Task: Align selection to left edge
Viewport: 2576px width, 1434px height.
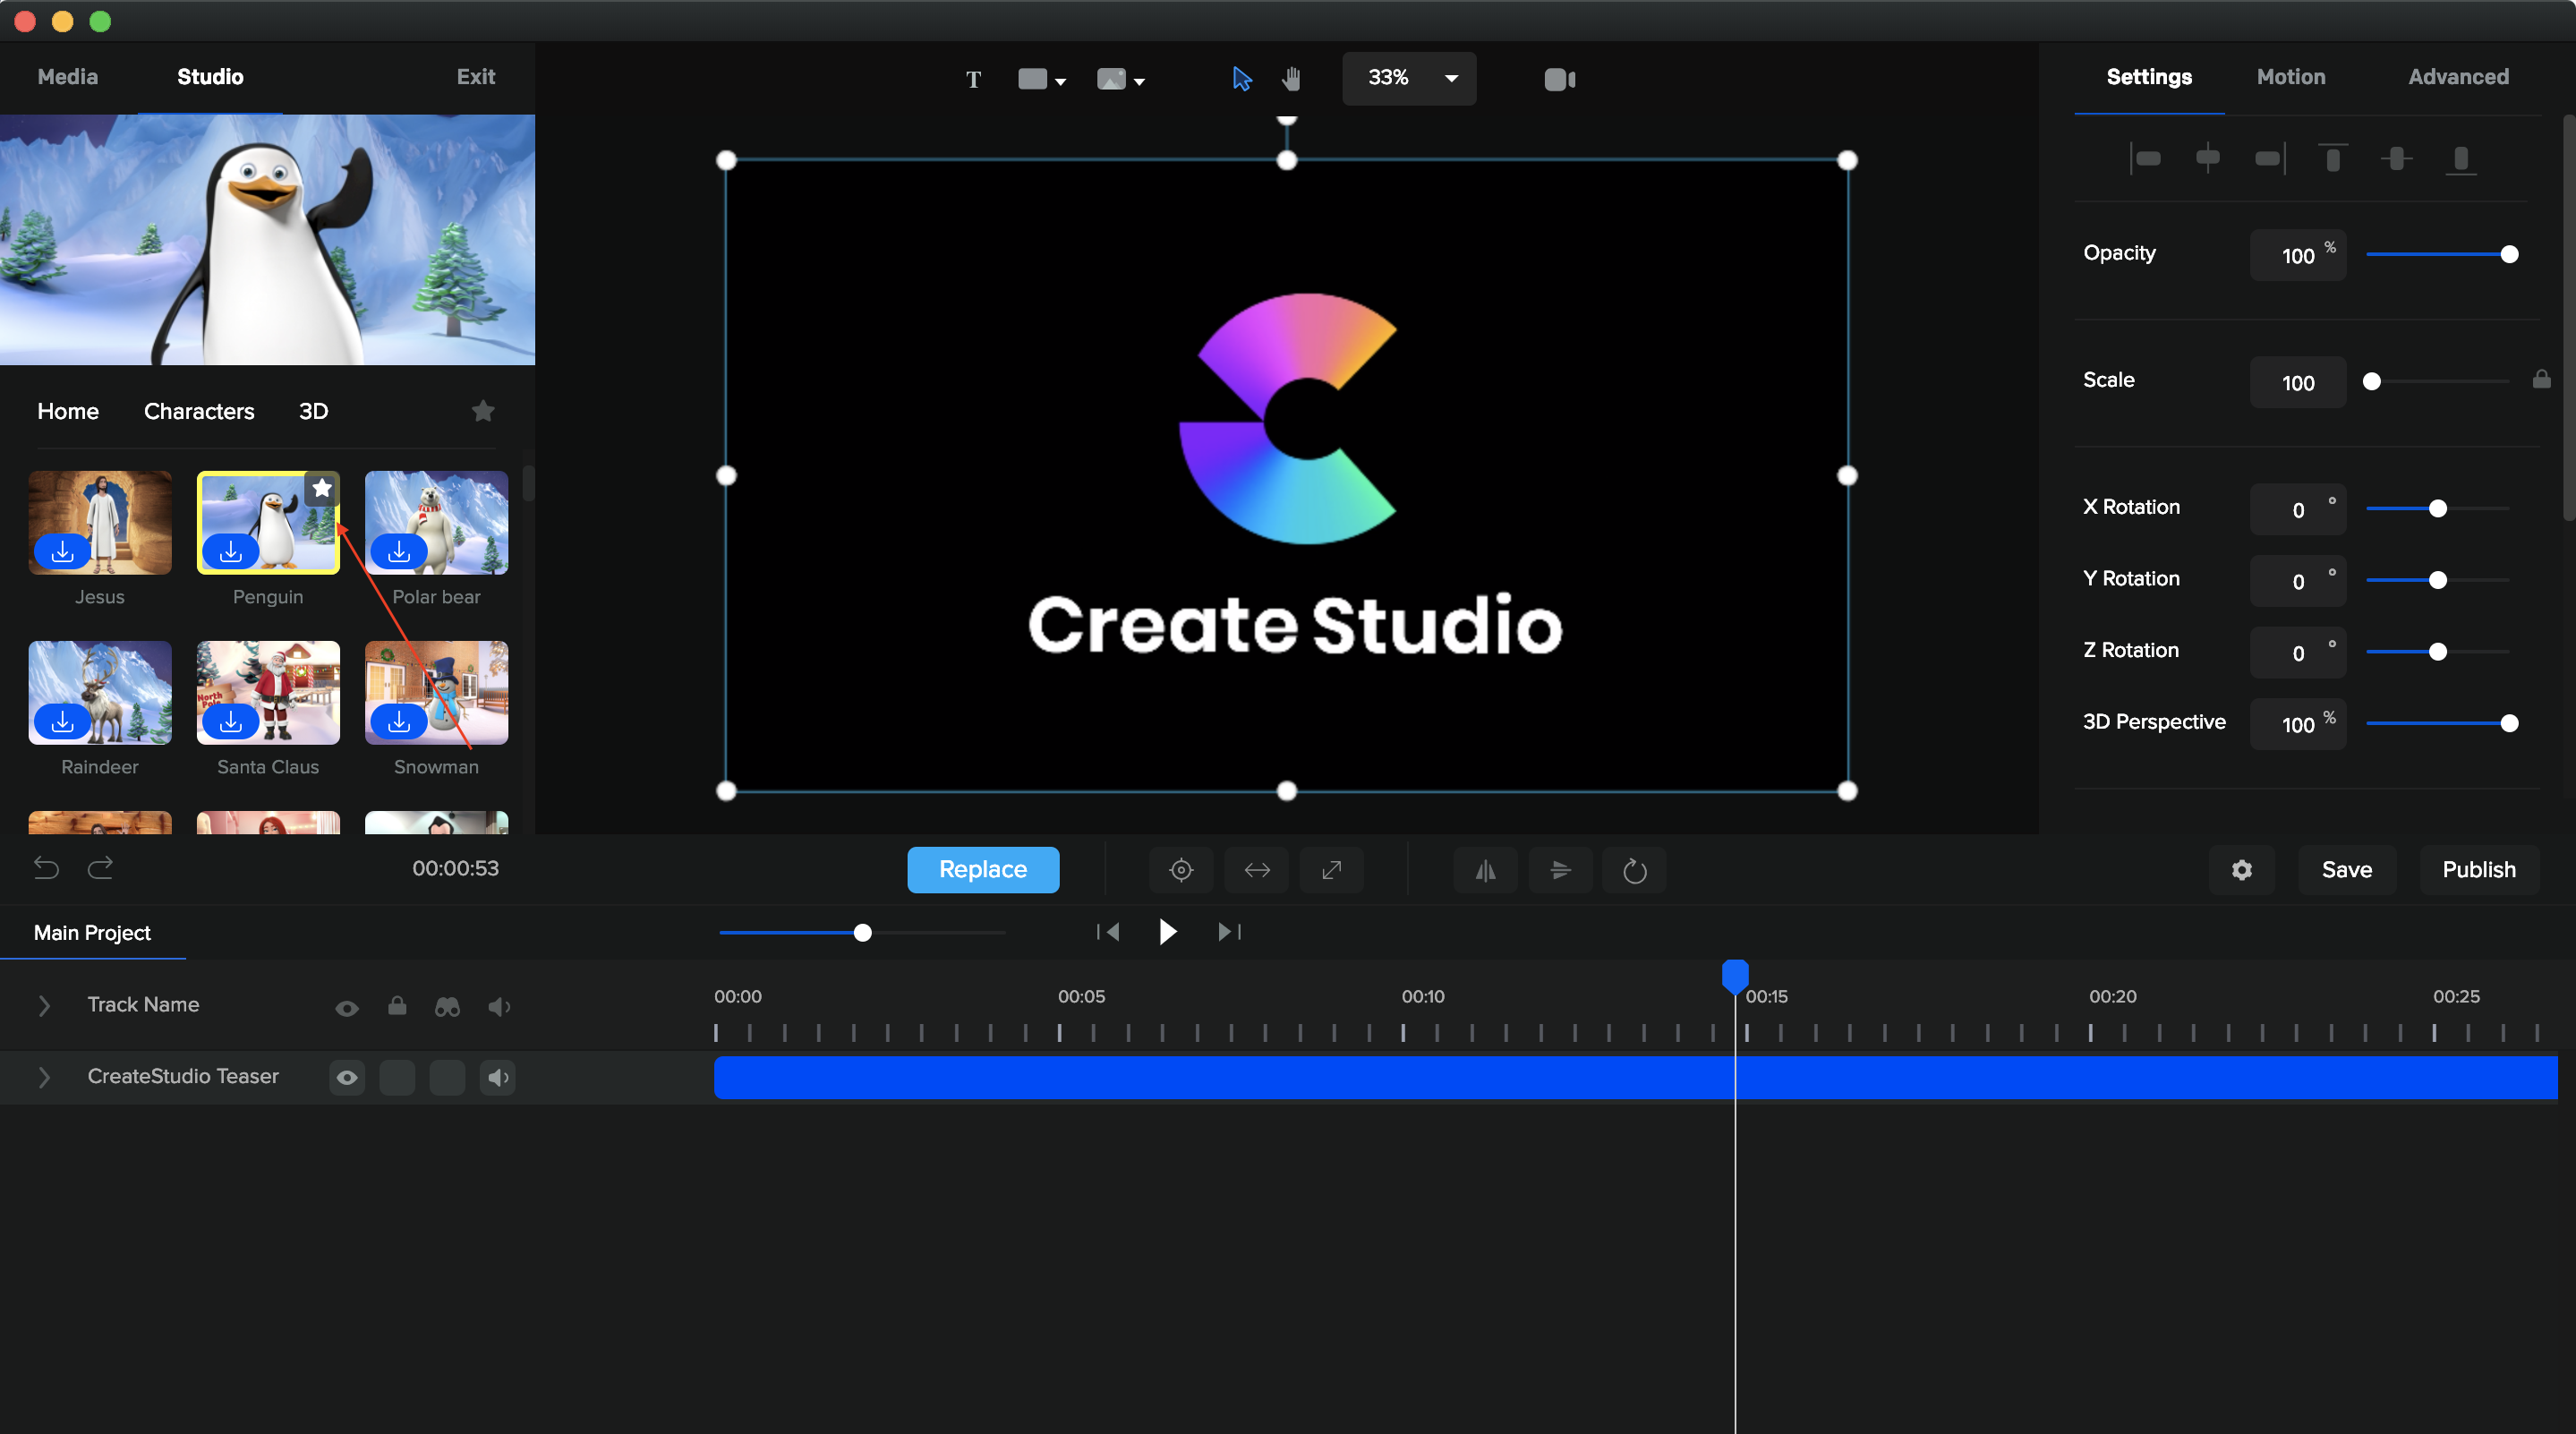Action: click(x=2145, y=158)
